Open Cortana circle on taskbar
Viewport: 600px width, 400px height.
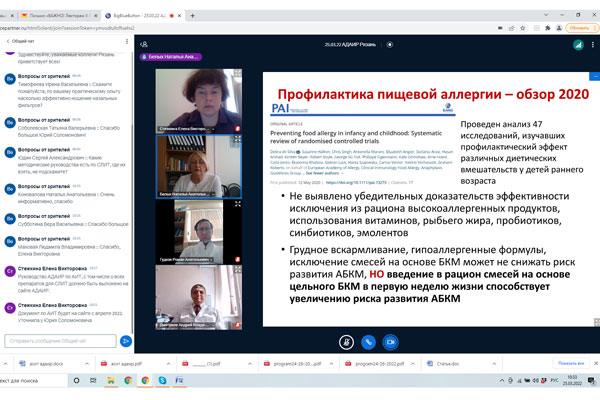click(77, 380)
